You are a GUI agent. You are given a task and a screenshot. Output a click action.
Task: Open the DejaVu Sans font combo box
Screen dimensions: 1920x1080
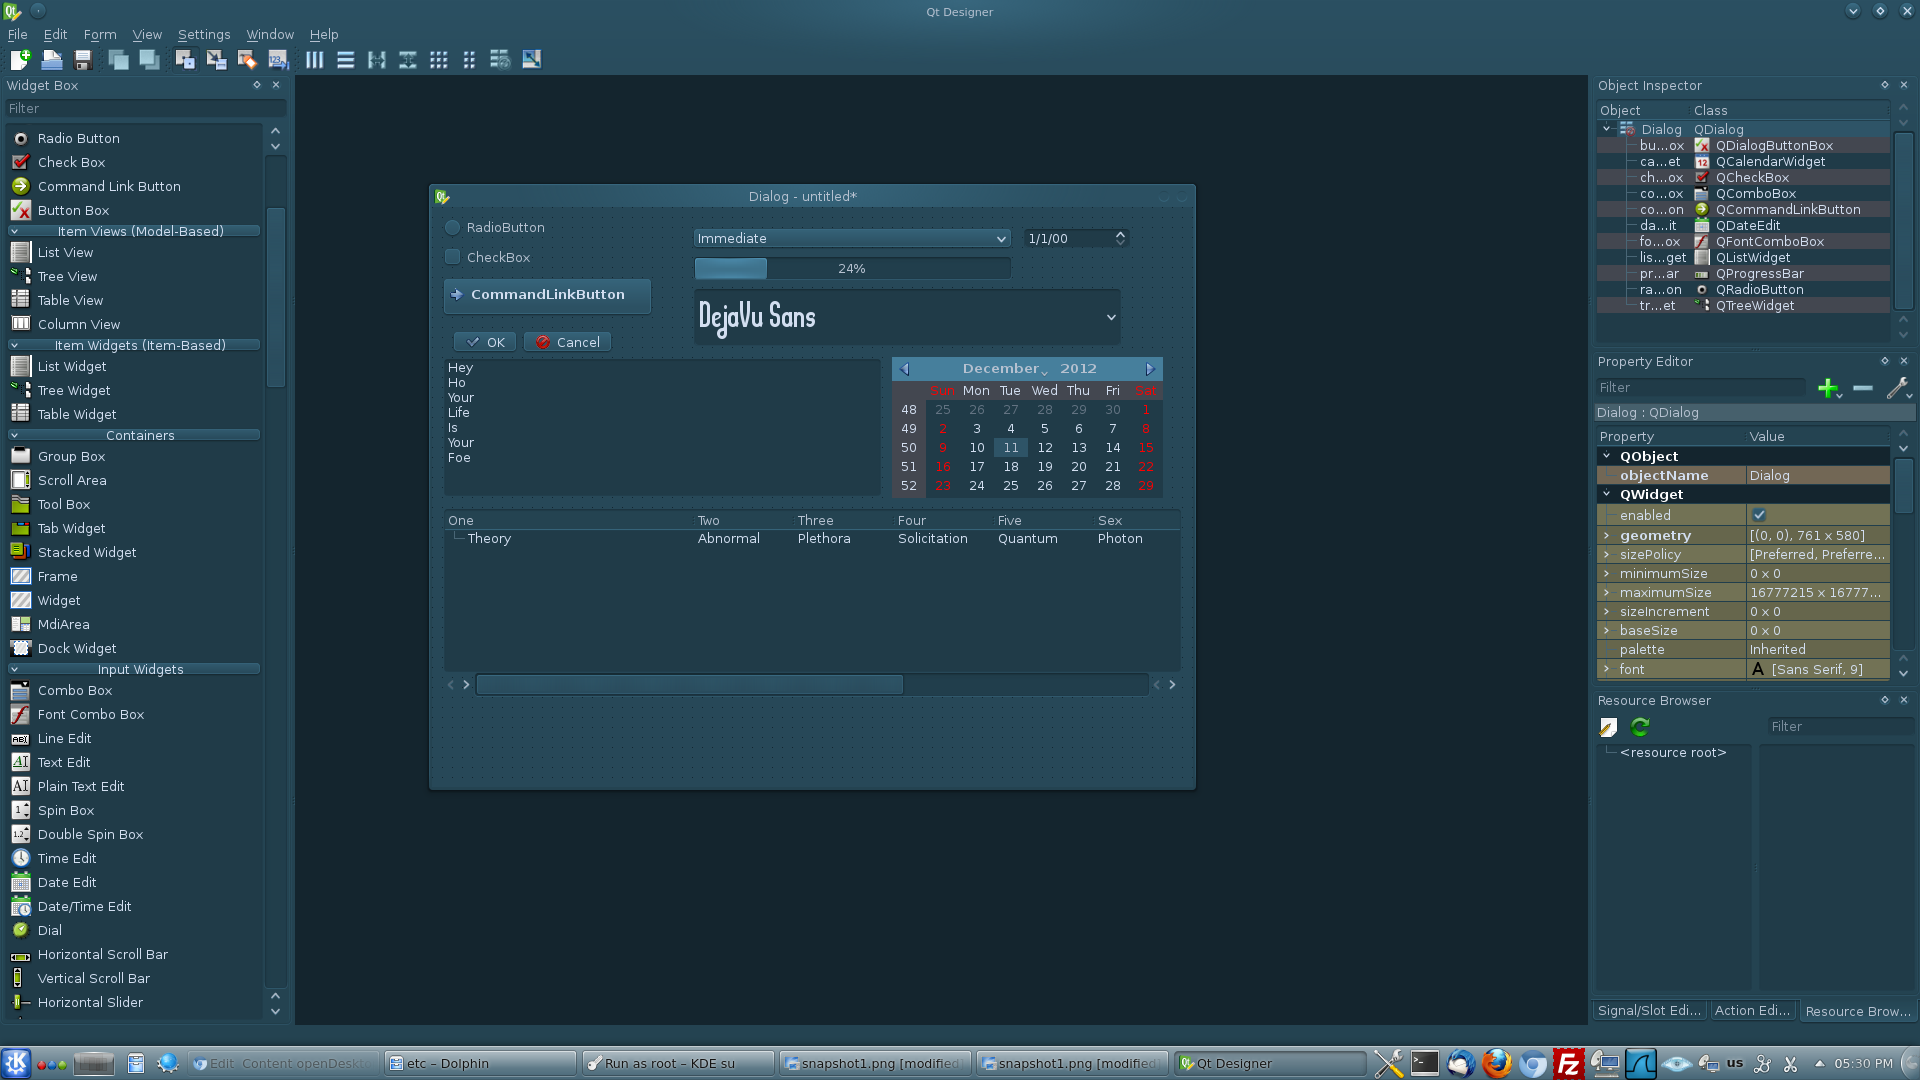click(907, 317)
